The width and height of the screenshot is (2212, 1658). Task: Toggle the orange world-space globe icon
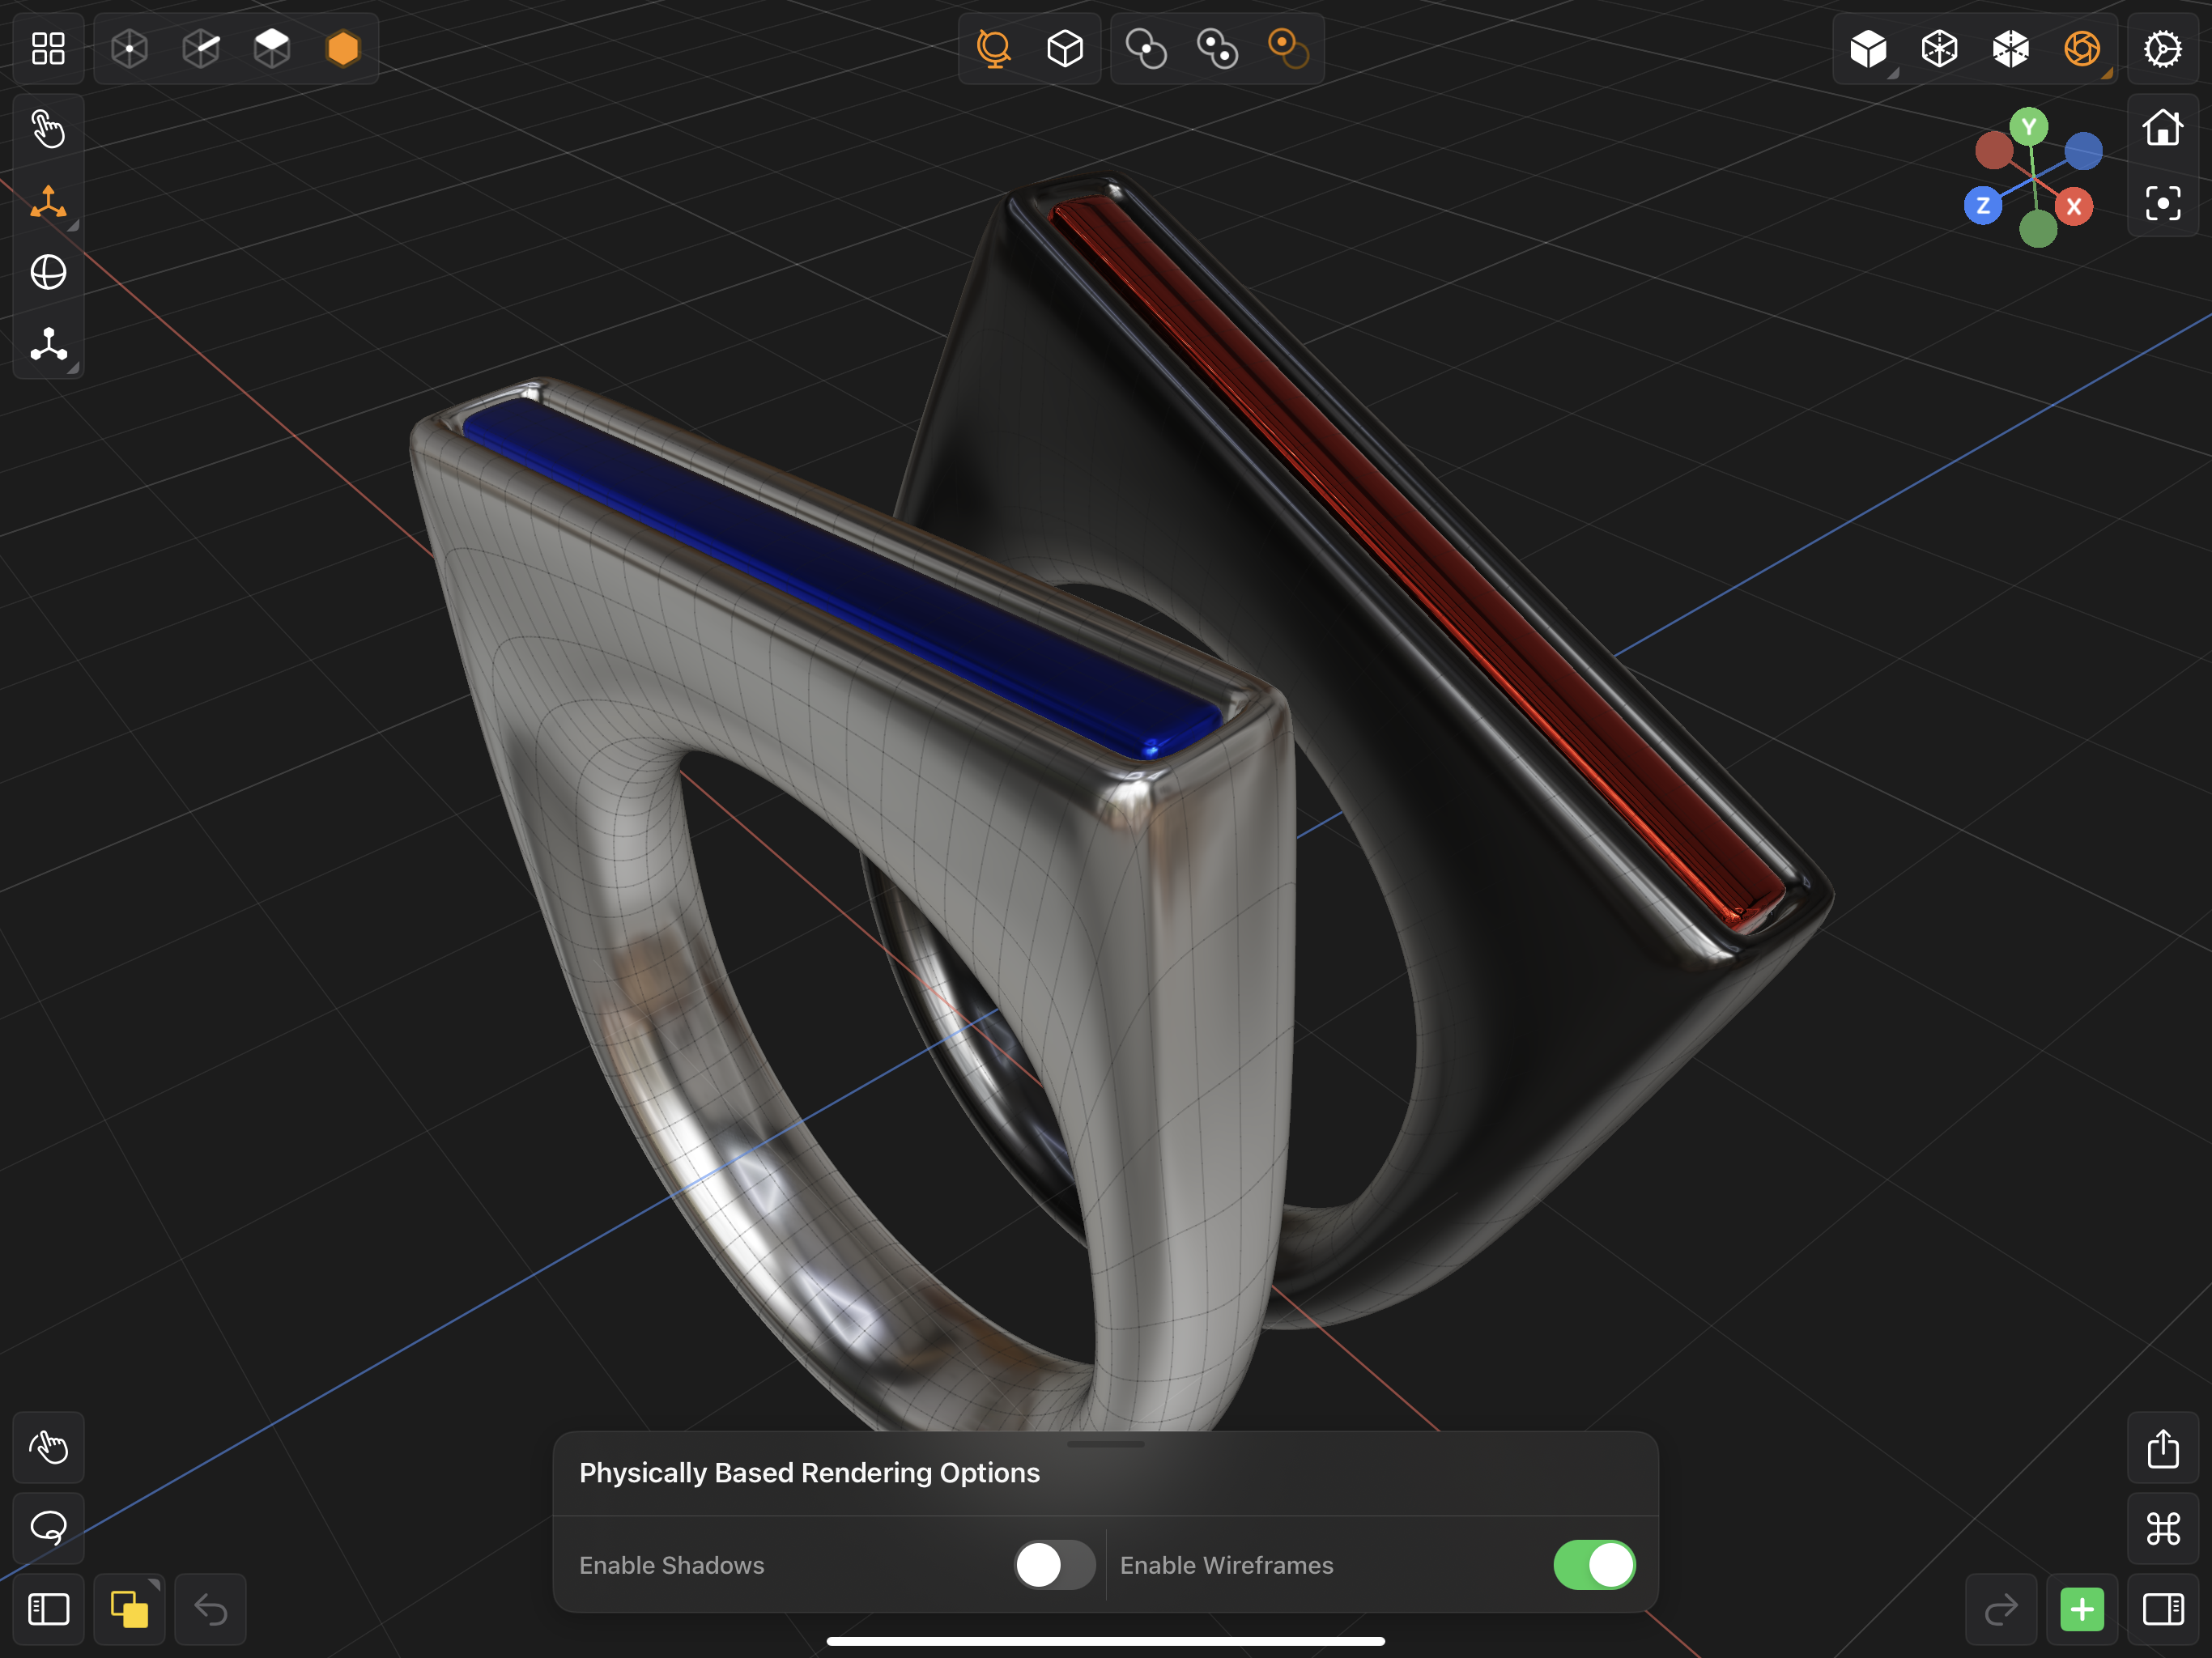(x=994, y=48)
